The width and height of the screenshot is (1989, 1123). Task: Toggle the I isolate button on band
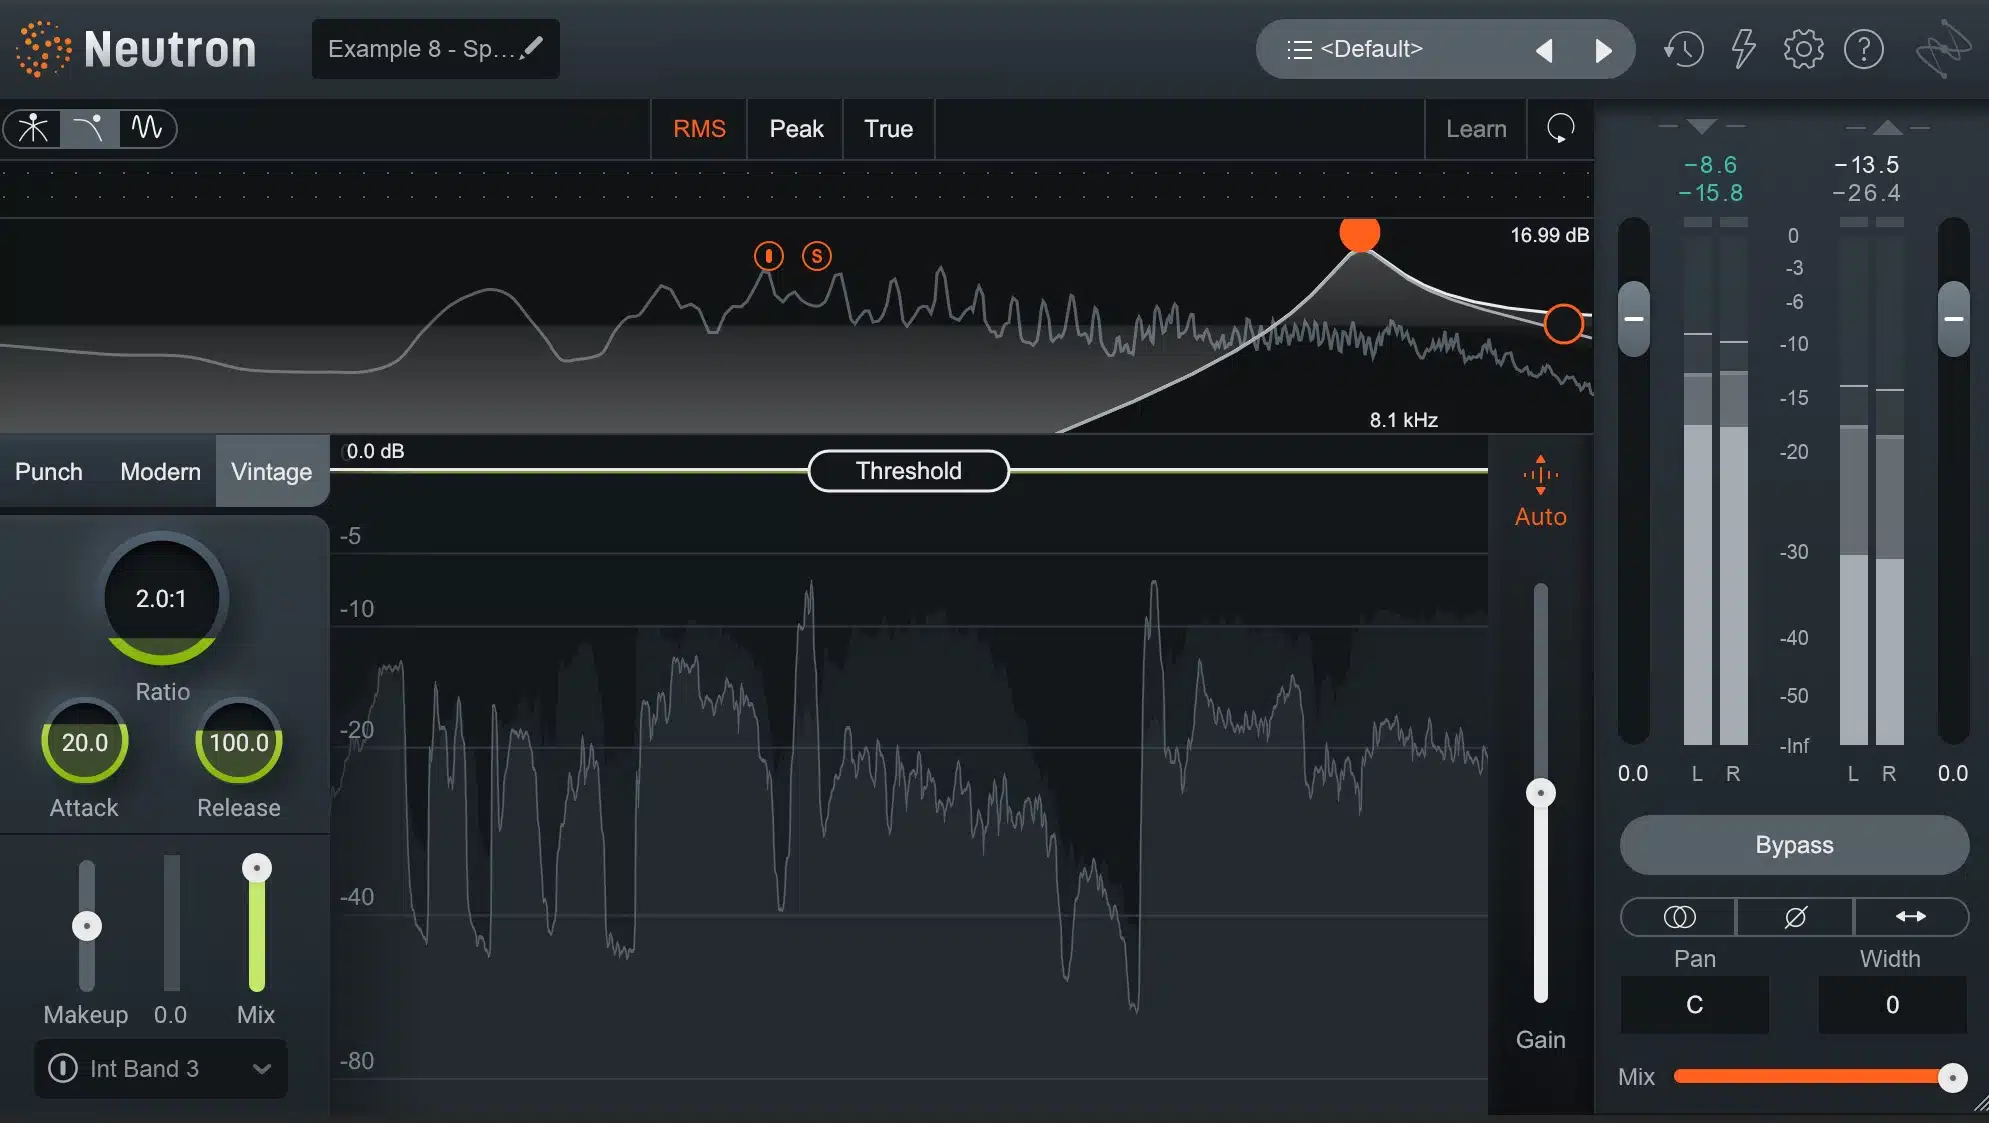pyautogui.click(x=768, y=255)
